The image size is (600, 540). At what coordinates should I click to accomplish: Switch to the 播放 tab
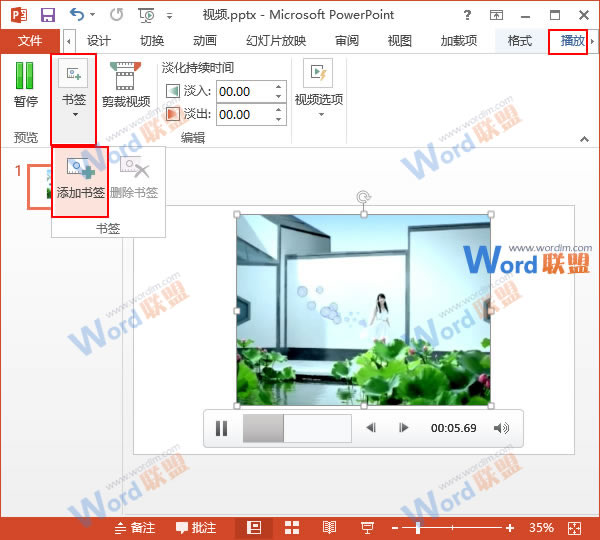click(572, 41)
